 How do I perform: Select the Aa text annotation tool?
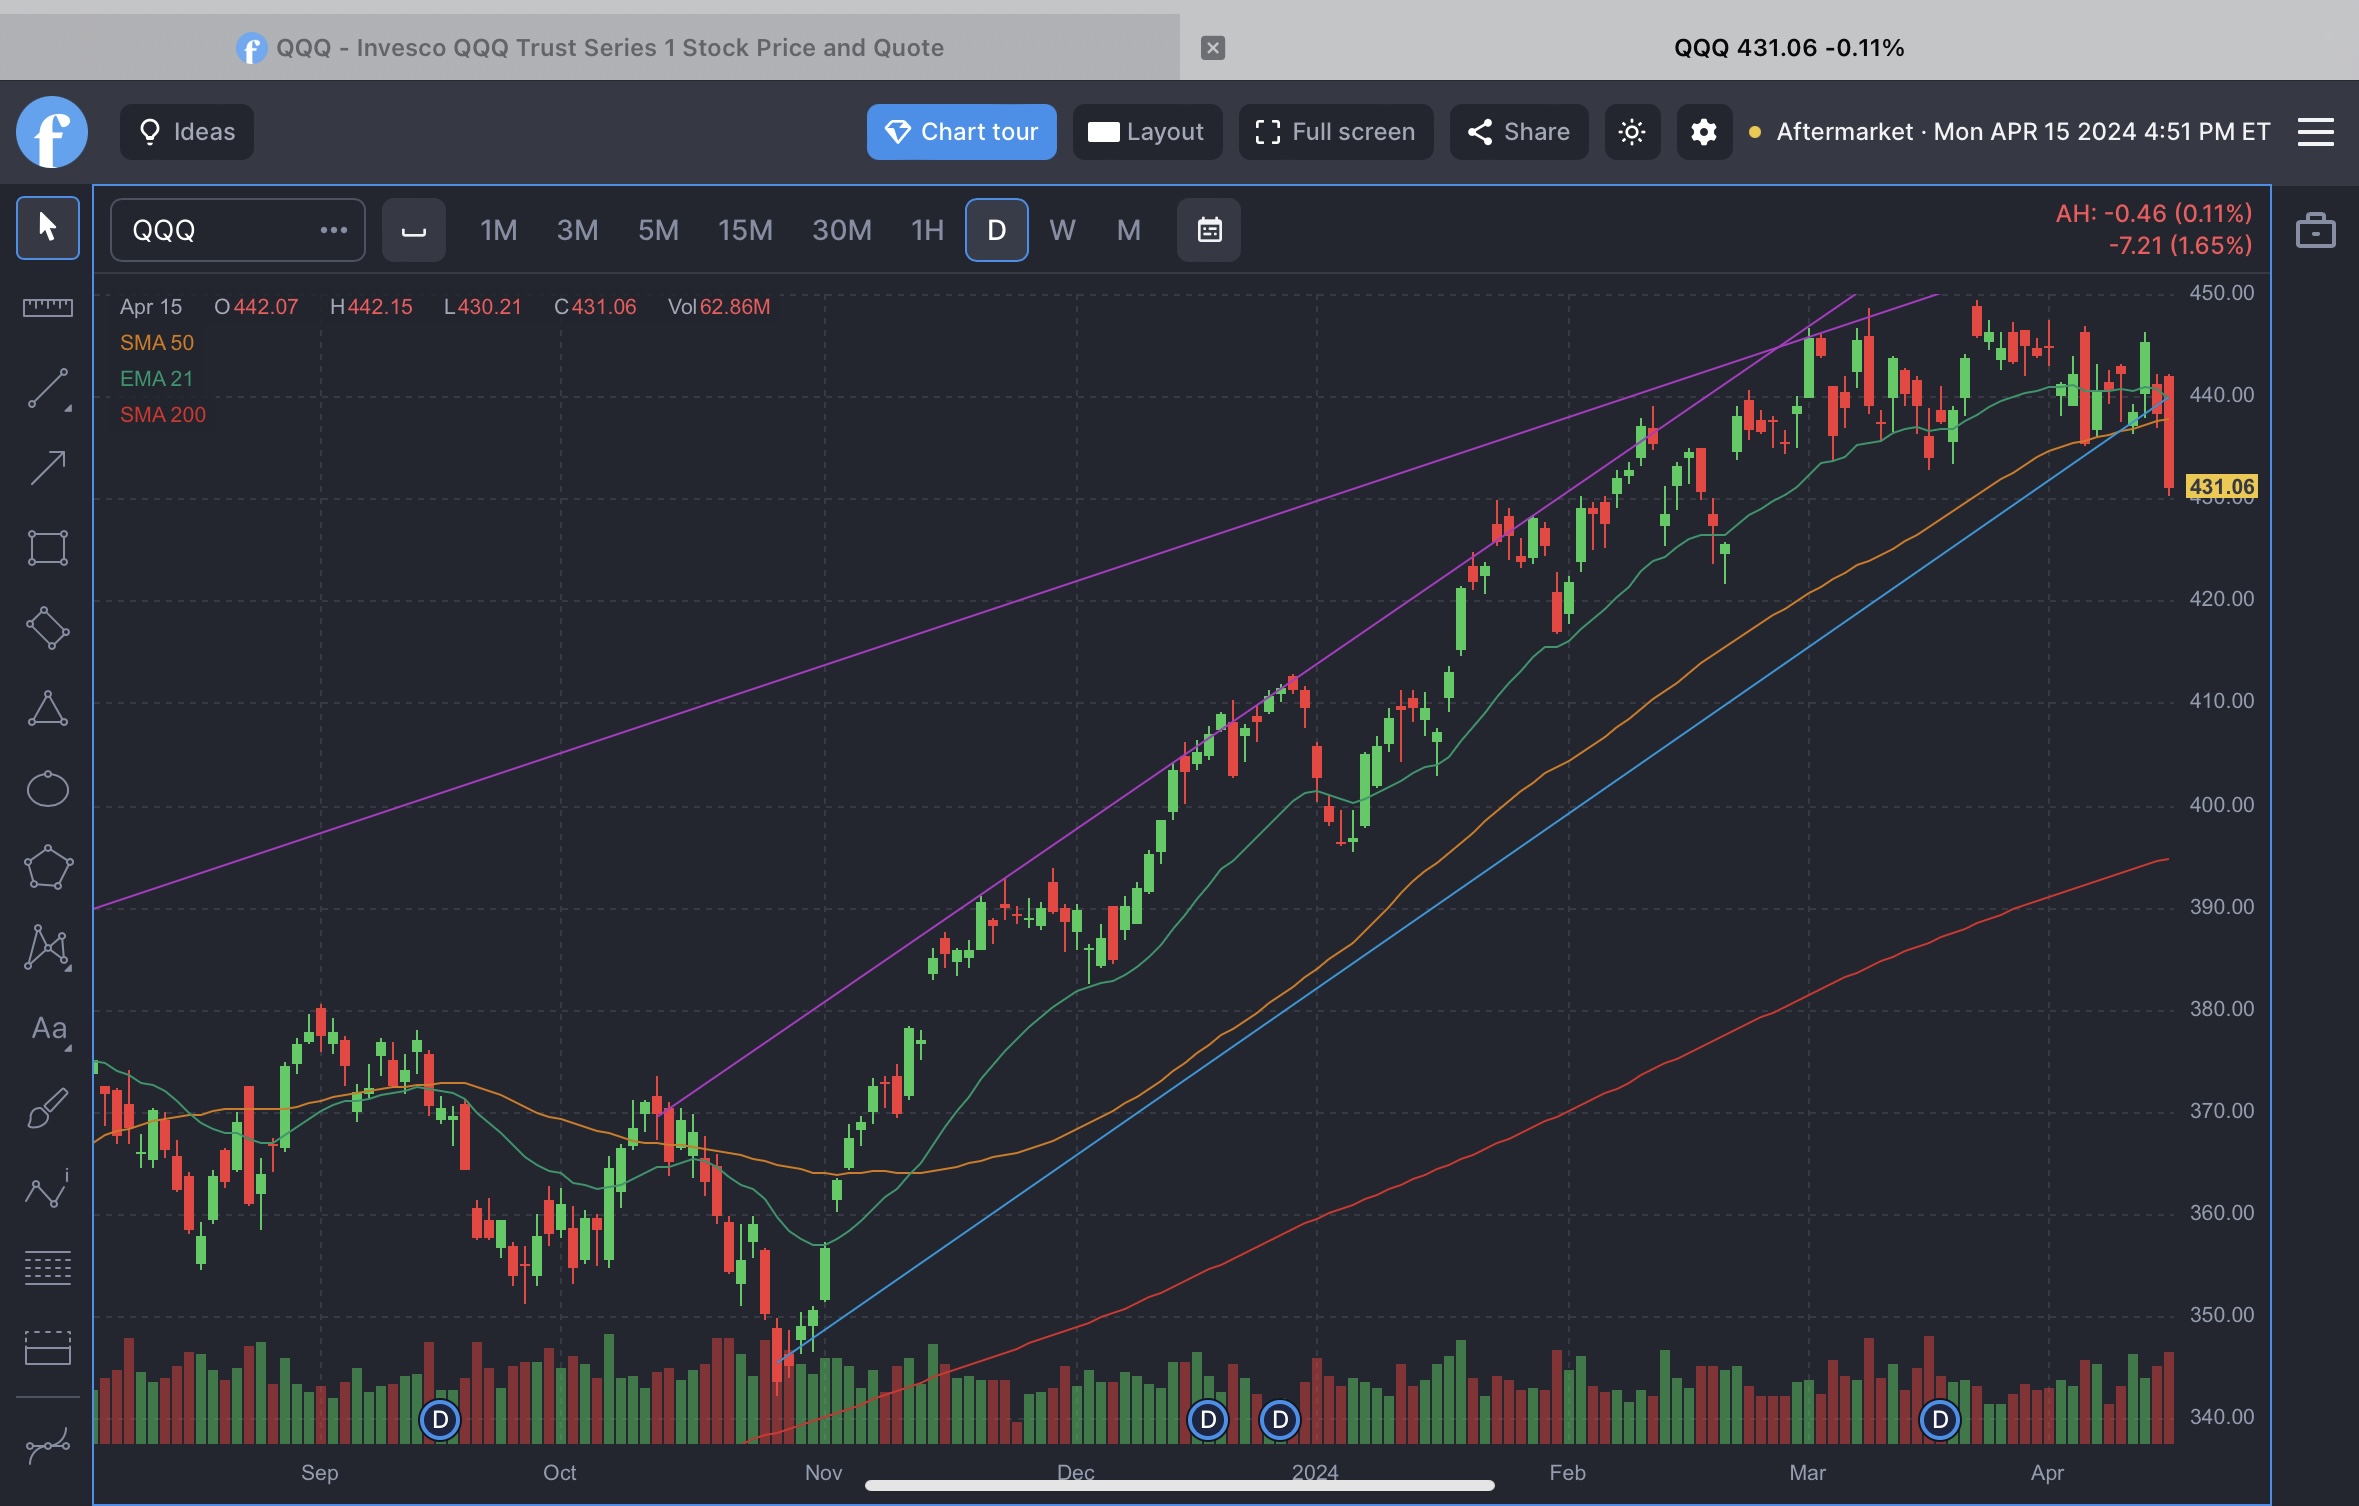pyautogui.click(x=48, y=1029)
